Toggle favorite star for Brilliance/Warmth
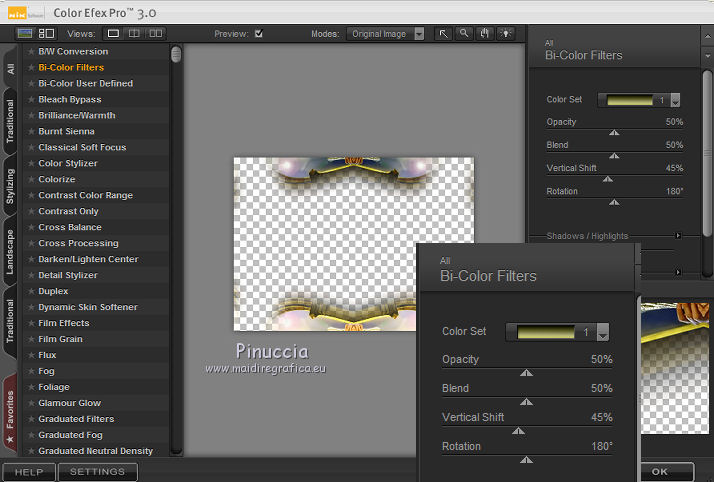 point(31,116)
